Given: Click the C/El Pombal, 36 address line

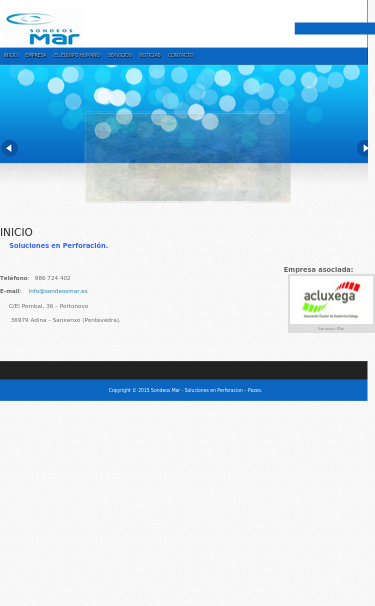Looking at the screenshot, I should pyautogui.click(x=48, y=306).
